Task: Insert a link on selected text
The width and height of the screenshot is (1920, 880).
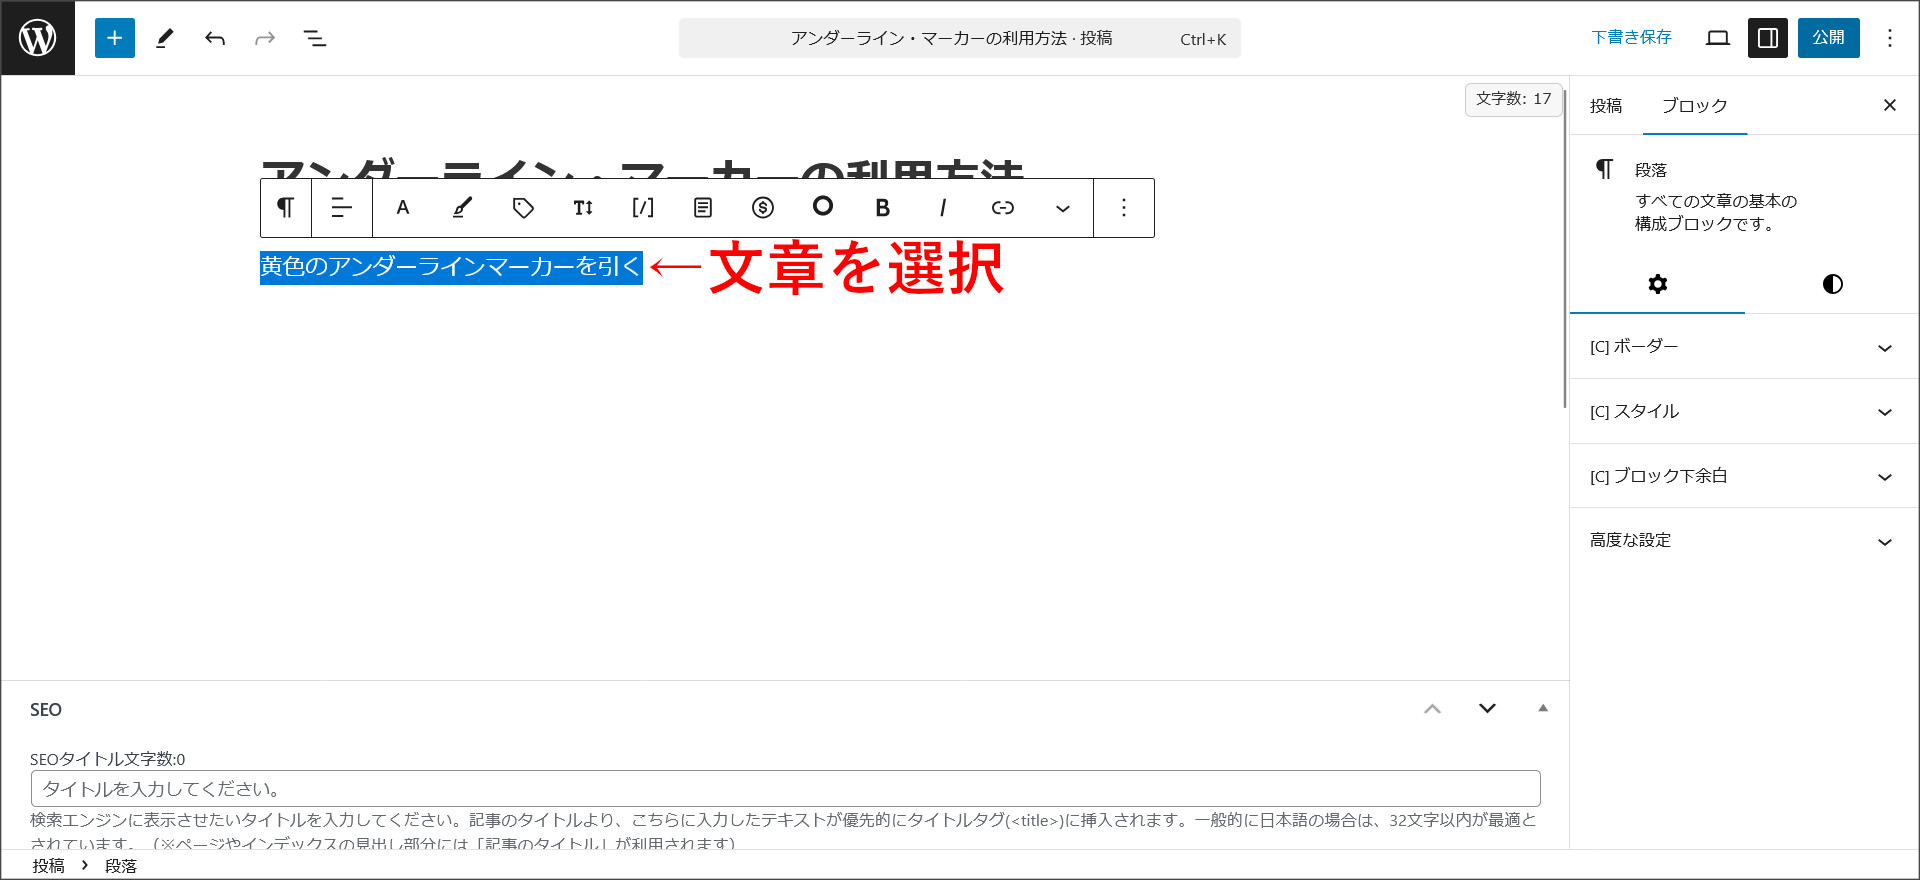Action: pyautogui.click(x=1003, y=208)
